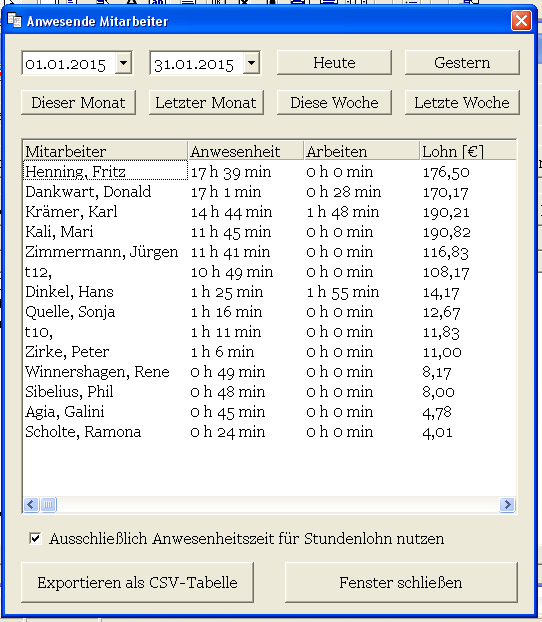Click Exportieren als CSV-Tabelle
This screenshot has height=622, width=542.
click(137, 582)
